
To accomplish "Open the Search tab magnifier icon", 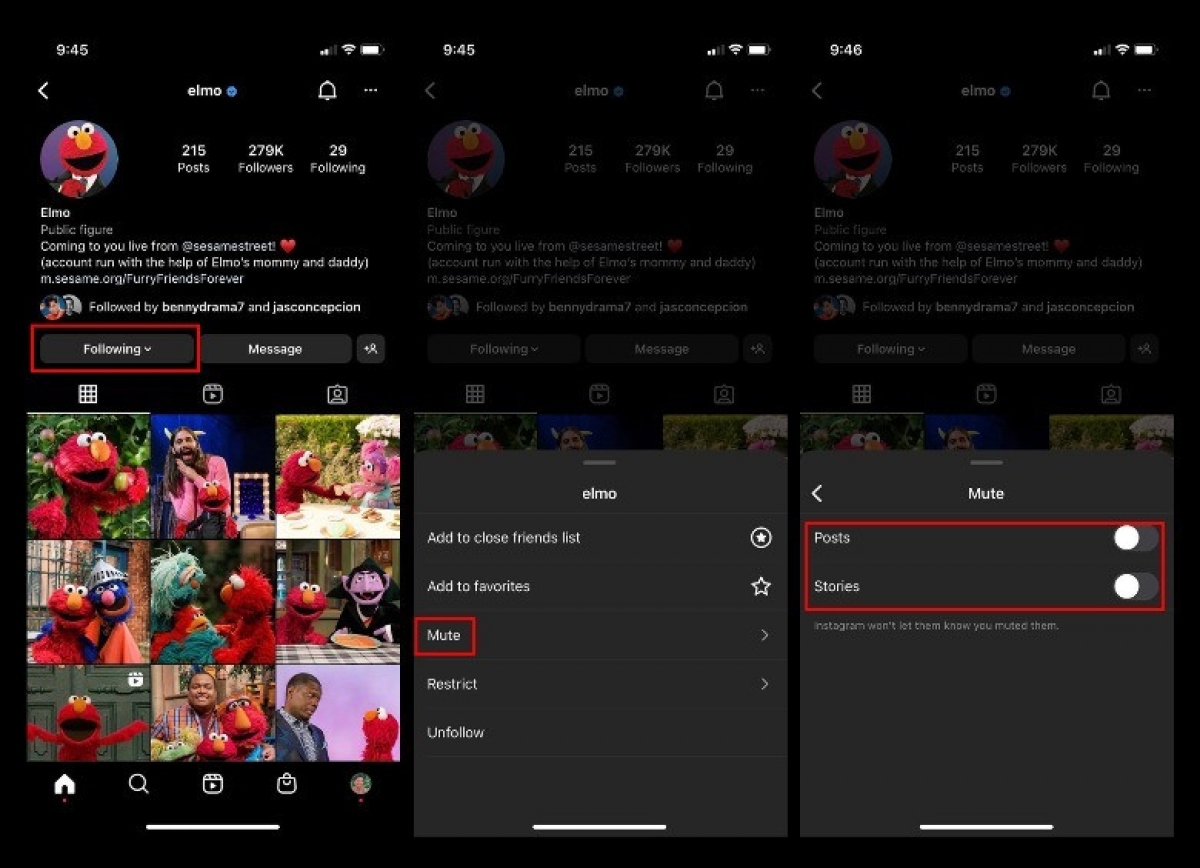I will [139, 784].
